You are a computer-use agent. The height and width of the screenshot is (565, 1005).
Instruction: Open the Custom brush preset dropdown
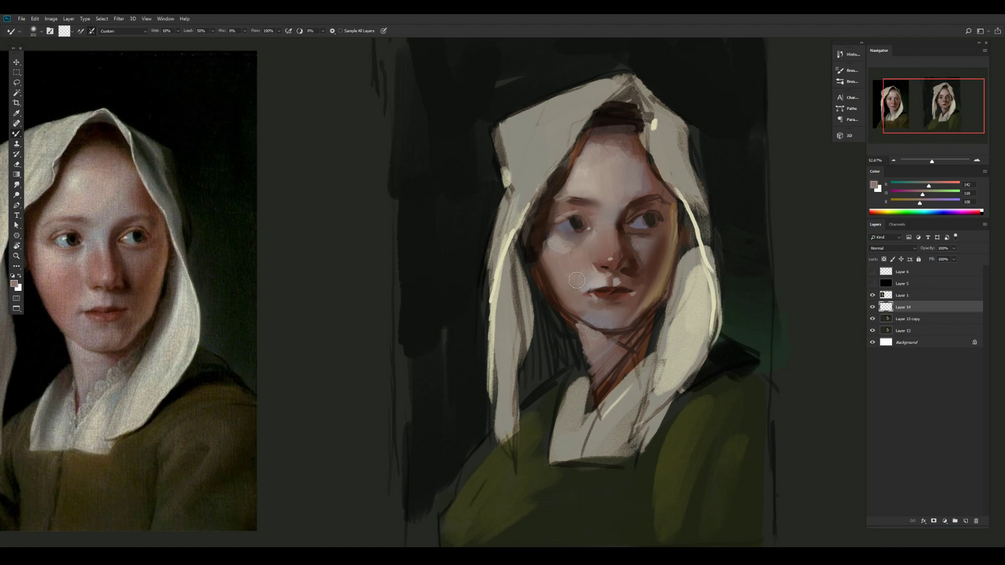coord(123,31)
